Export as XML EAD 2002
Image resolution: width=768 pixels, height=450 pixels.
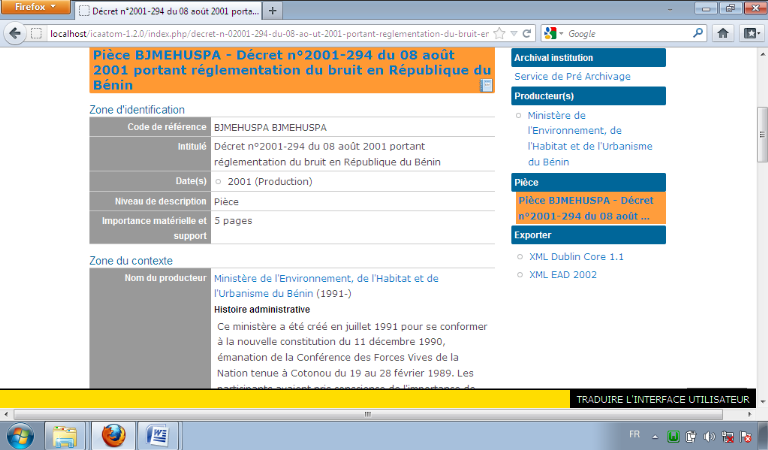563,275
